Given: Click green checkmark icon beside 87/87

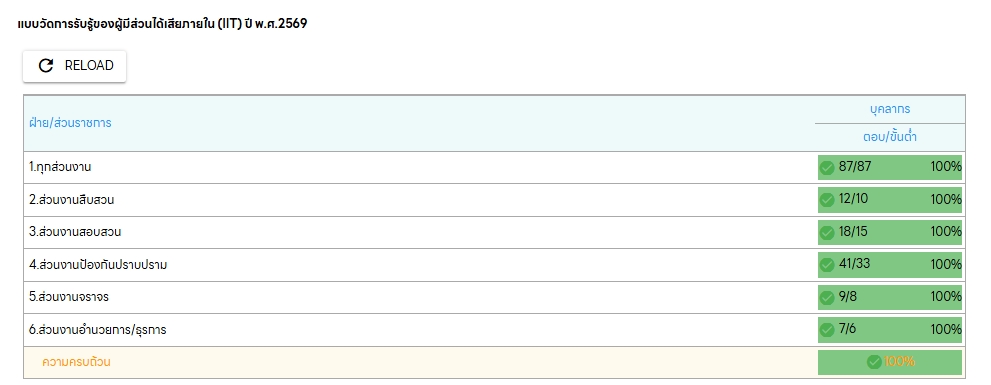Looking at the screenshot, I should click(x=827, y=168).
